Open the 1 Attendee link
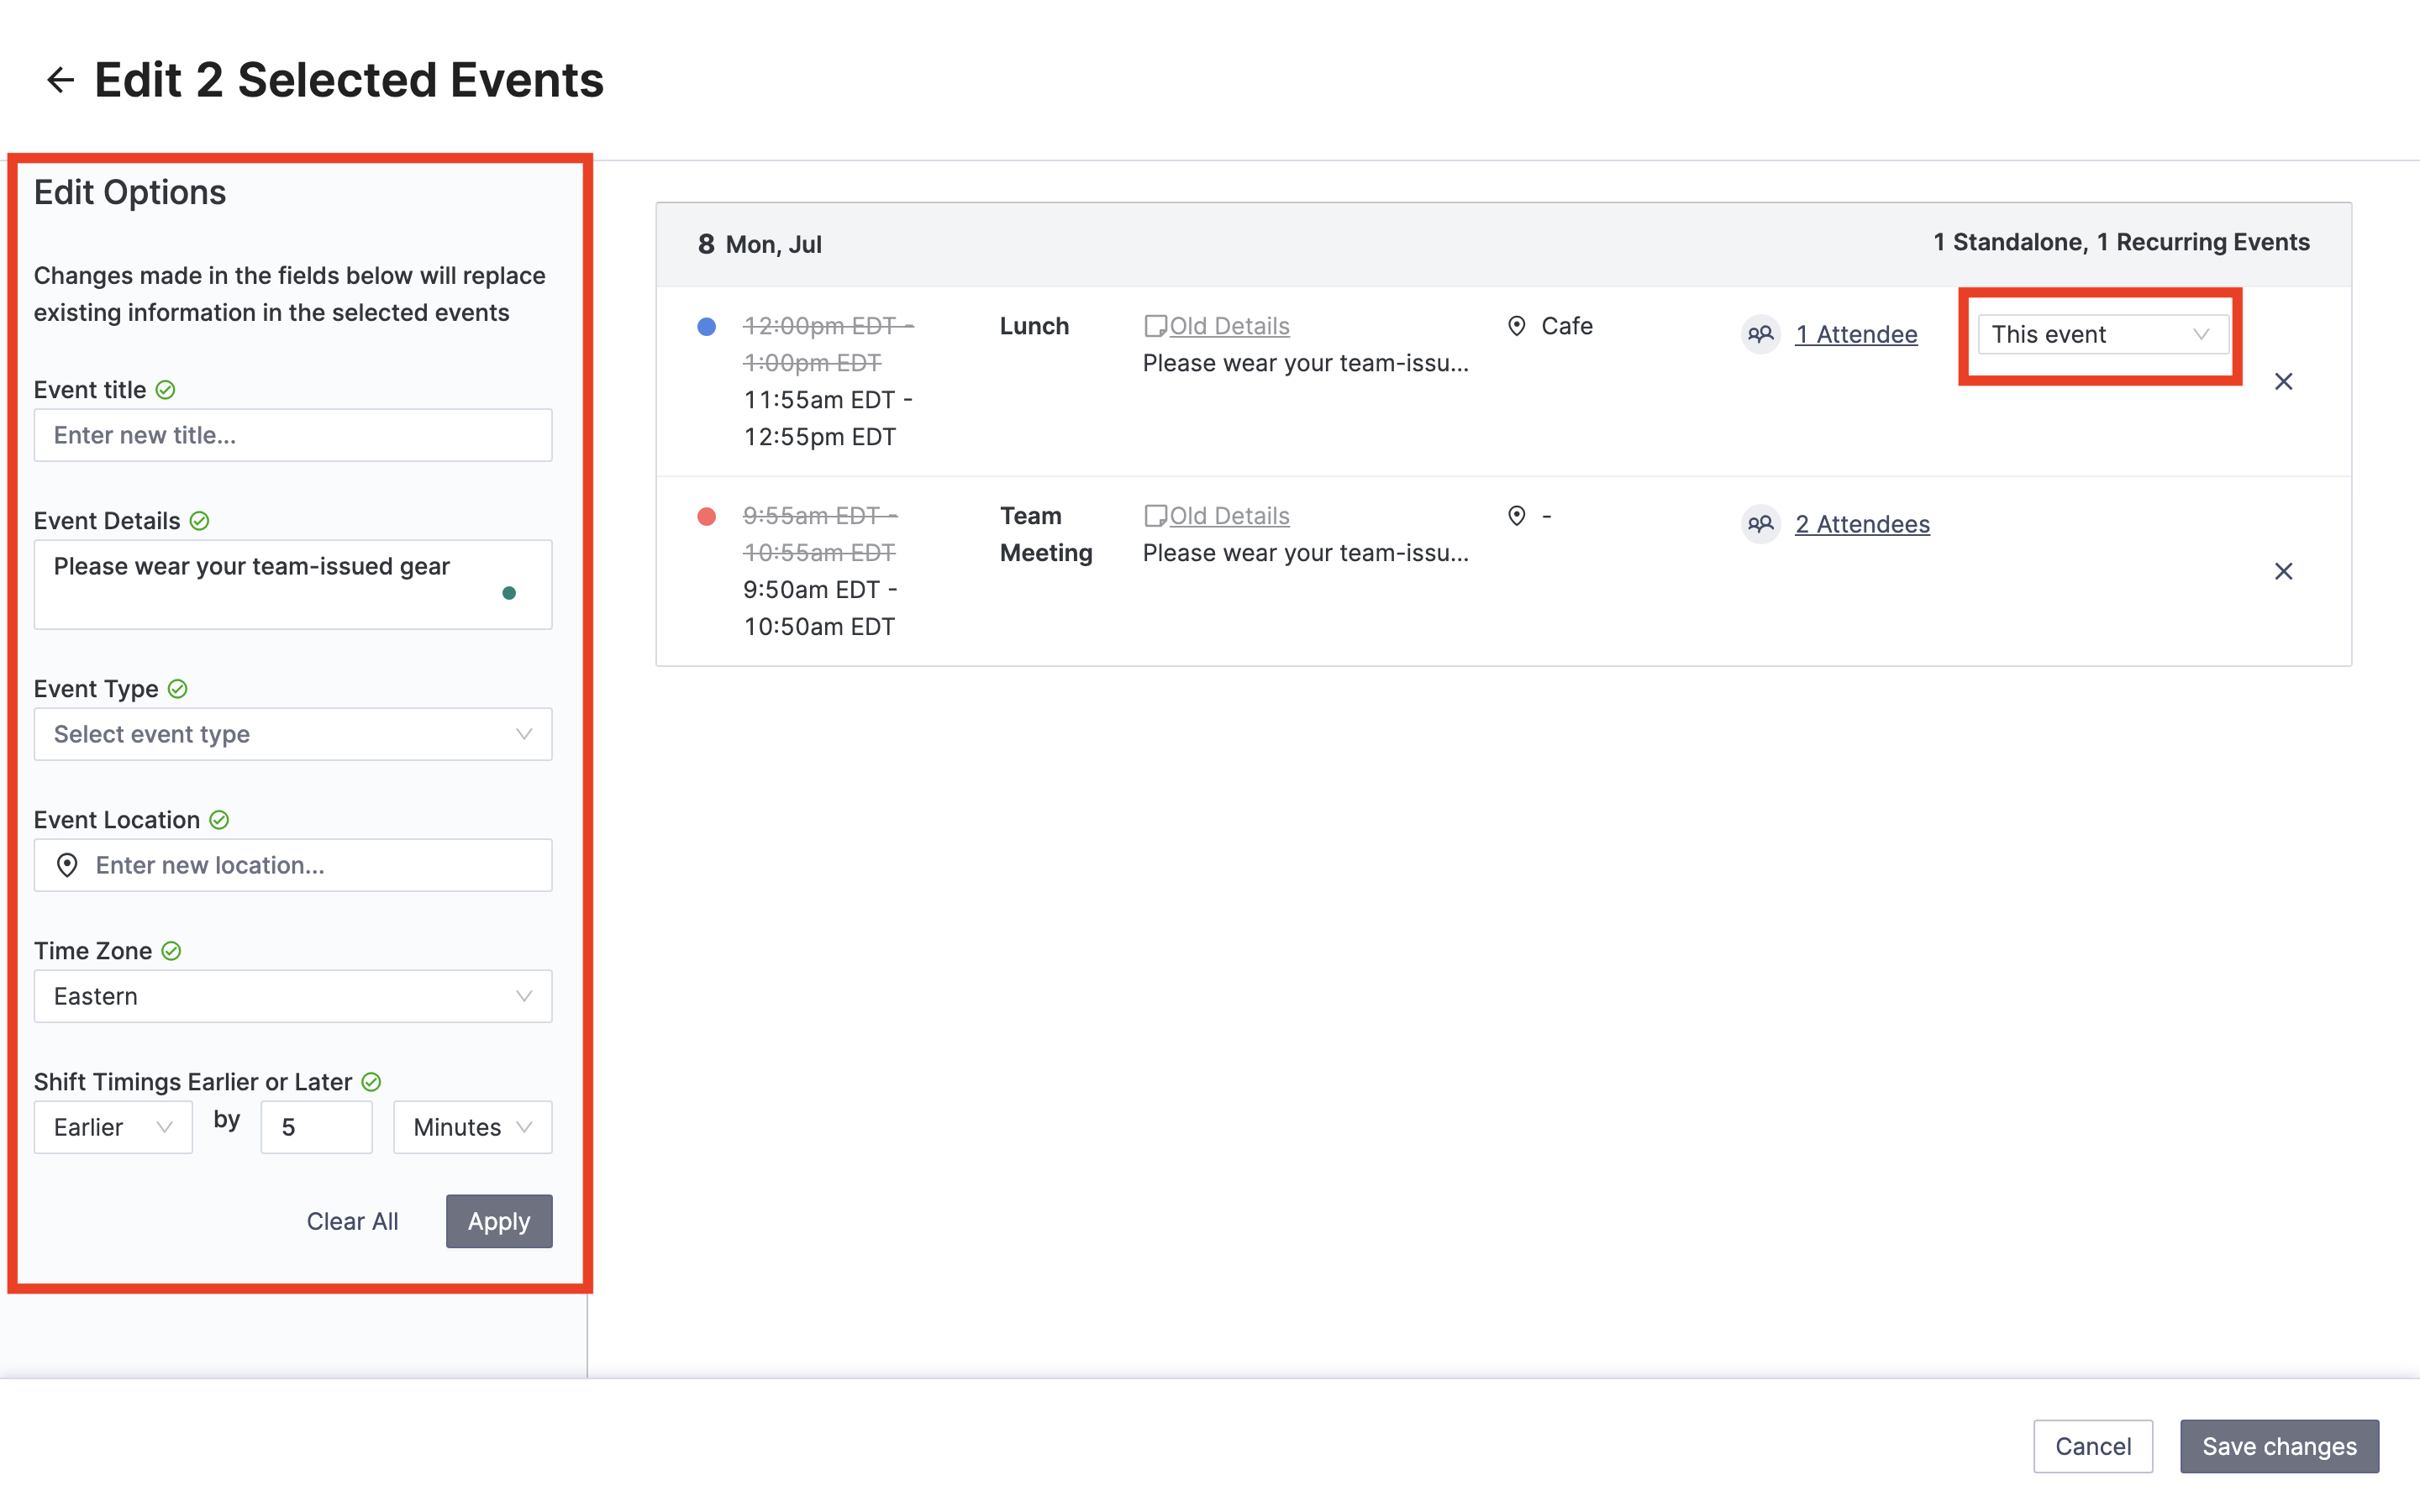The height and width of the screenshot is (1512, 2420). 1856,334
